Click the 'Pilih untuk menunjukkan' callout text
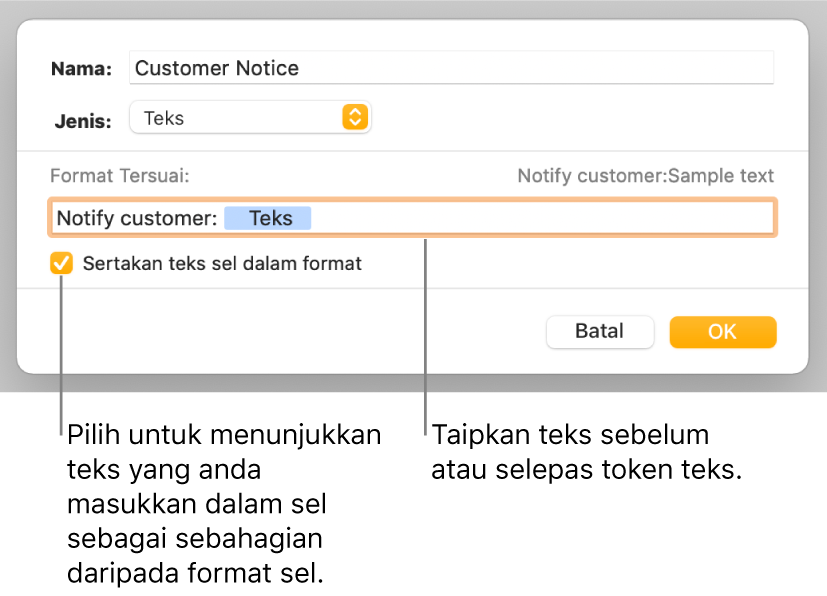The image size is (827, 596). coord(224,437)
